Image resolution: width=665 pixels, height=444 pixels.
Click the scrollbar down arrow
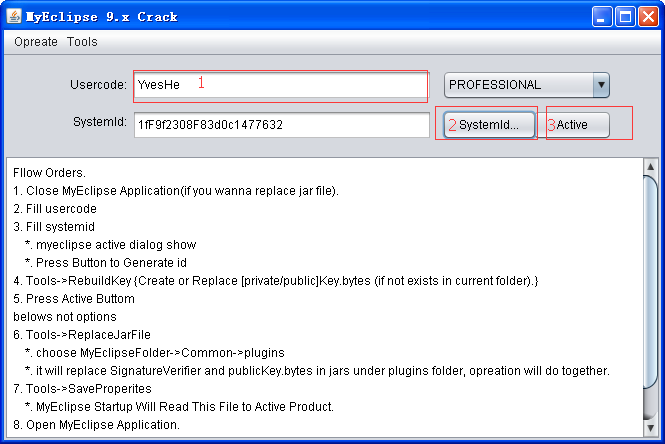650,428
